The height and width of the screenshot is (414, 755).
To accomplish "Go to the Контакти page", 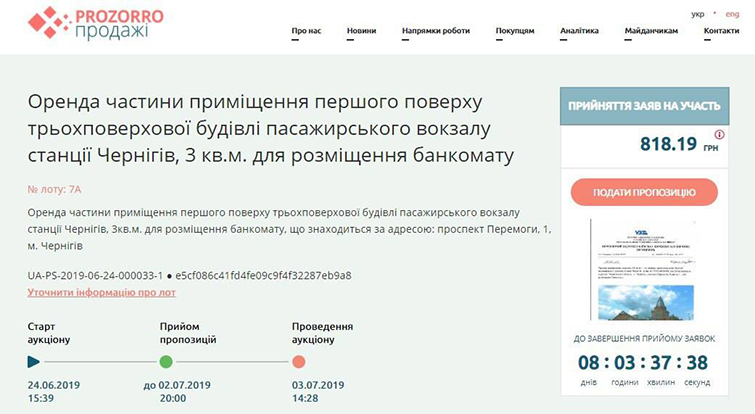I will [x=721, y=31].
